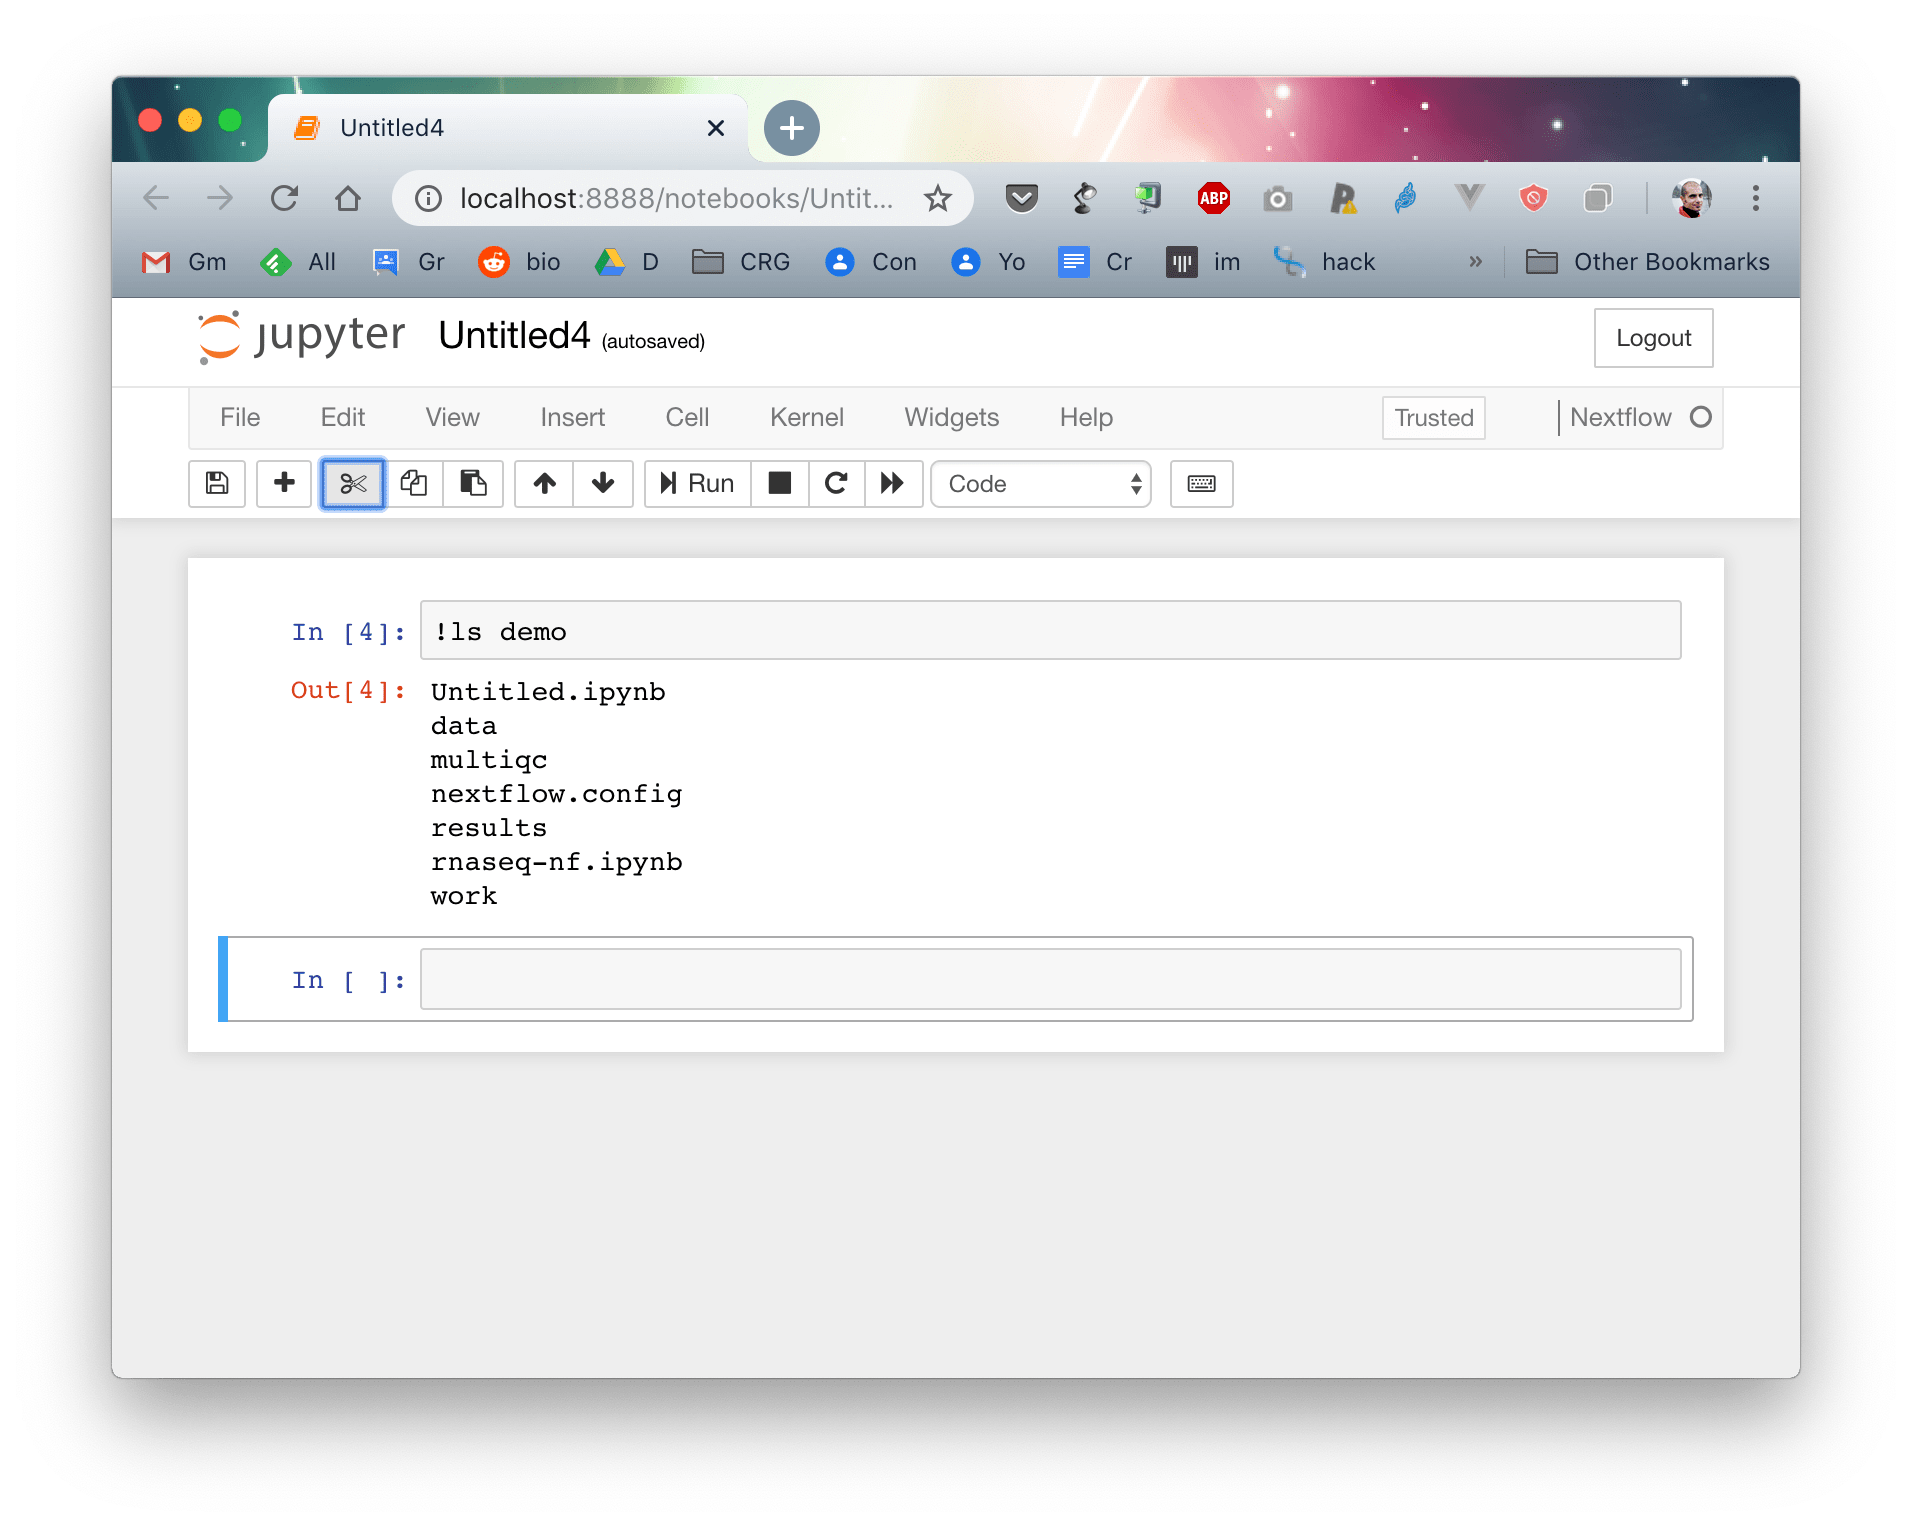This screenshot has height=1526, width=1912.
Task: Click the Trusted notebook button
Action: 1433,417
